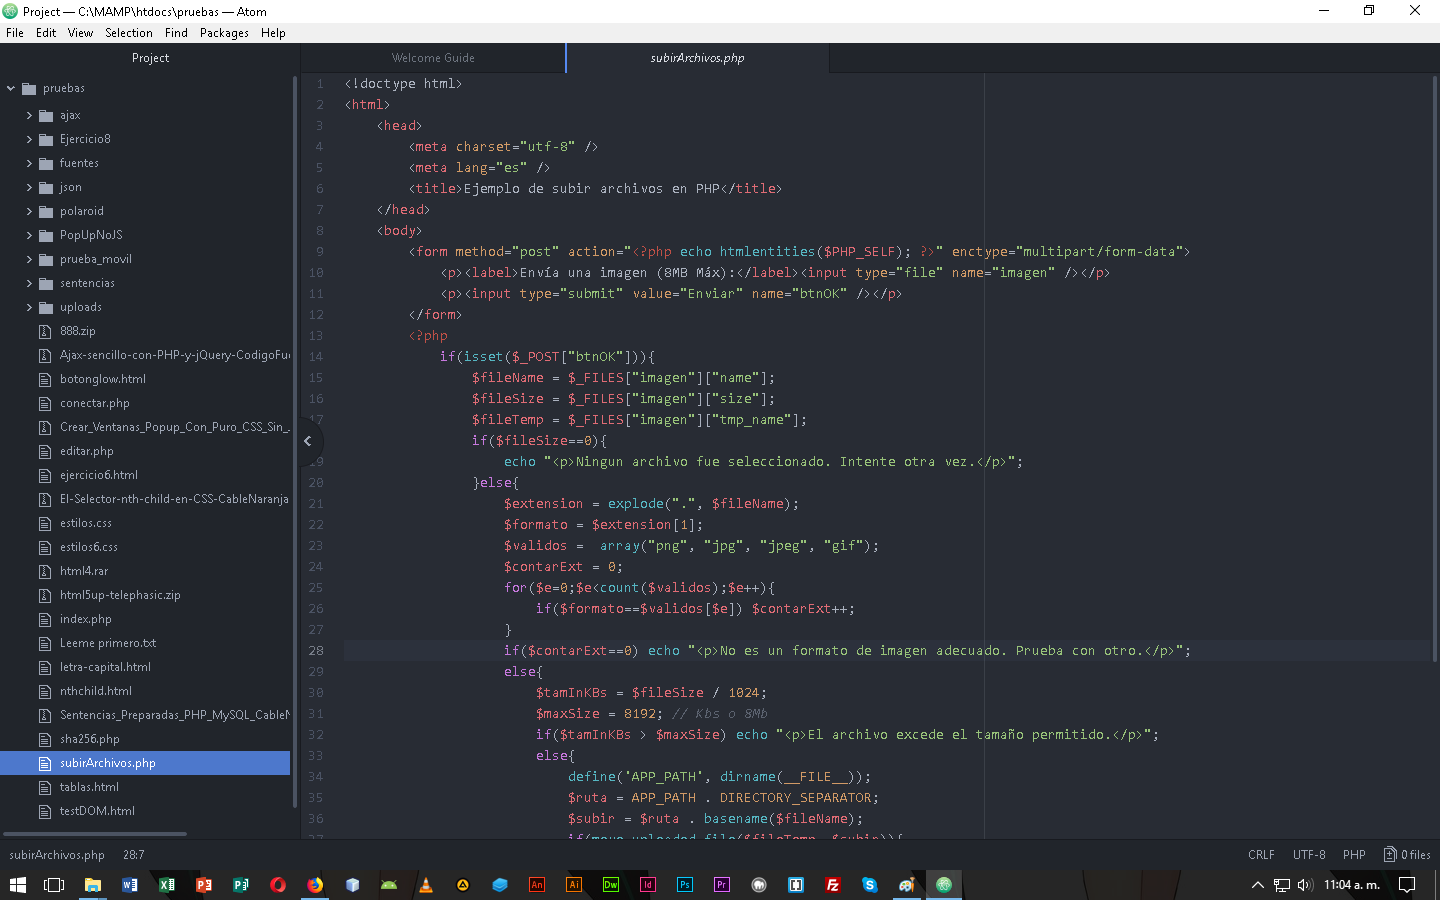Expand the sentencias folder
Screen dimensions: 1440x900
click(x=29, y=283)
